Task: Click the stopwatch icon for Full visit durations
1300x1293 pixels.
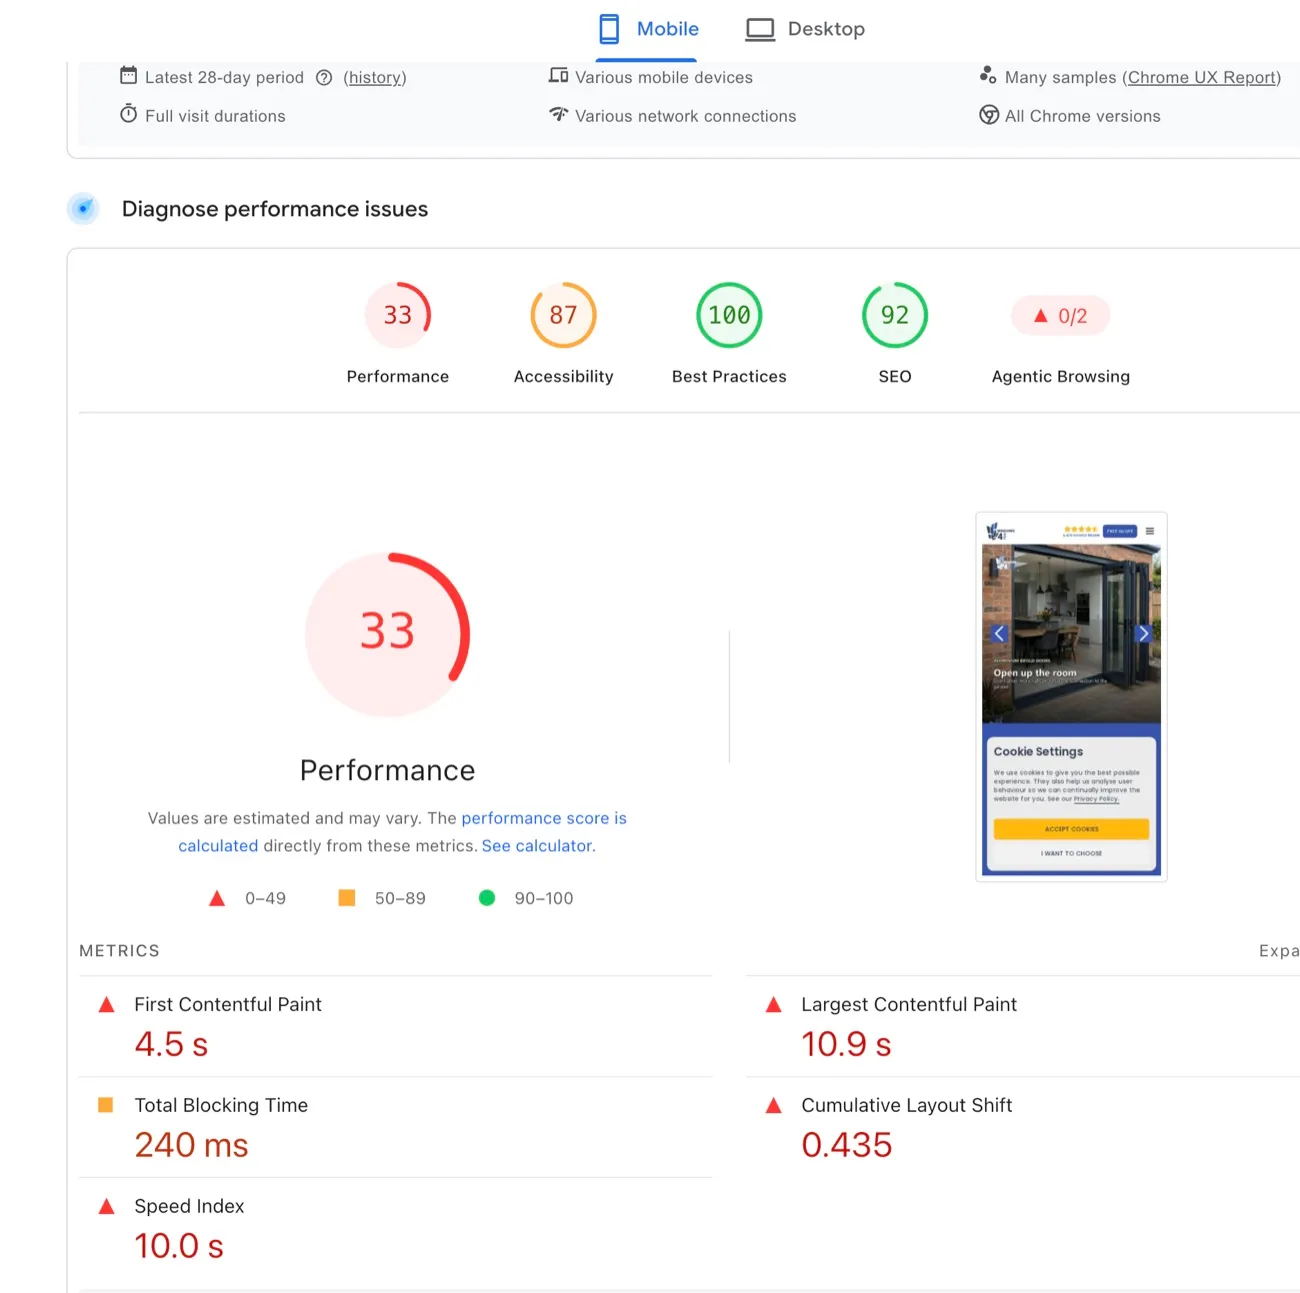Action: (128, 114)
